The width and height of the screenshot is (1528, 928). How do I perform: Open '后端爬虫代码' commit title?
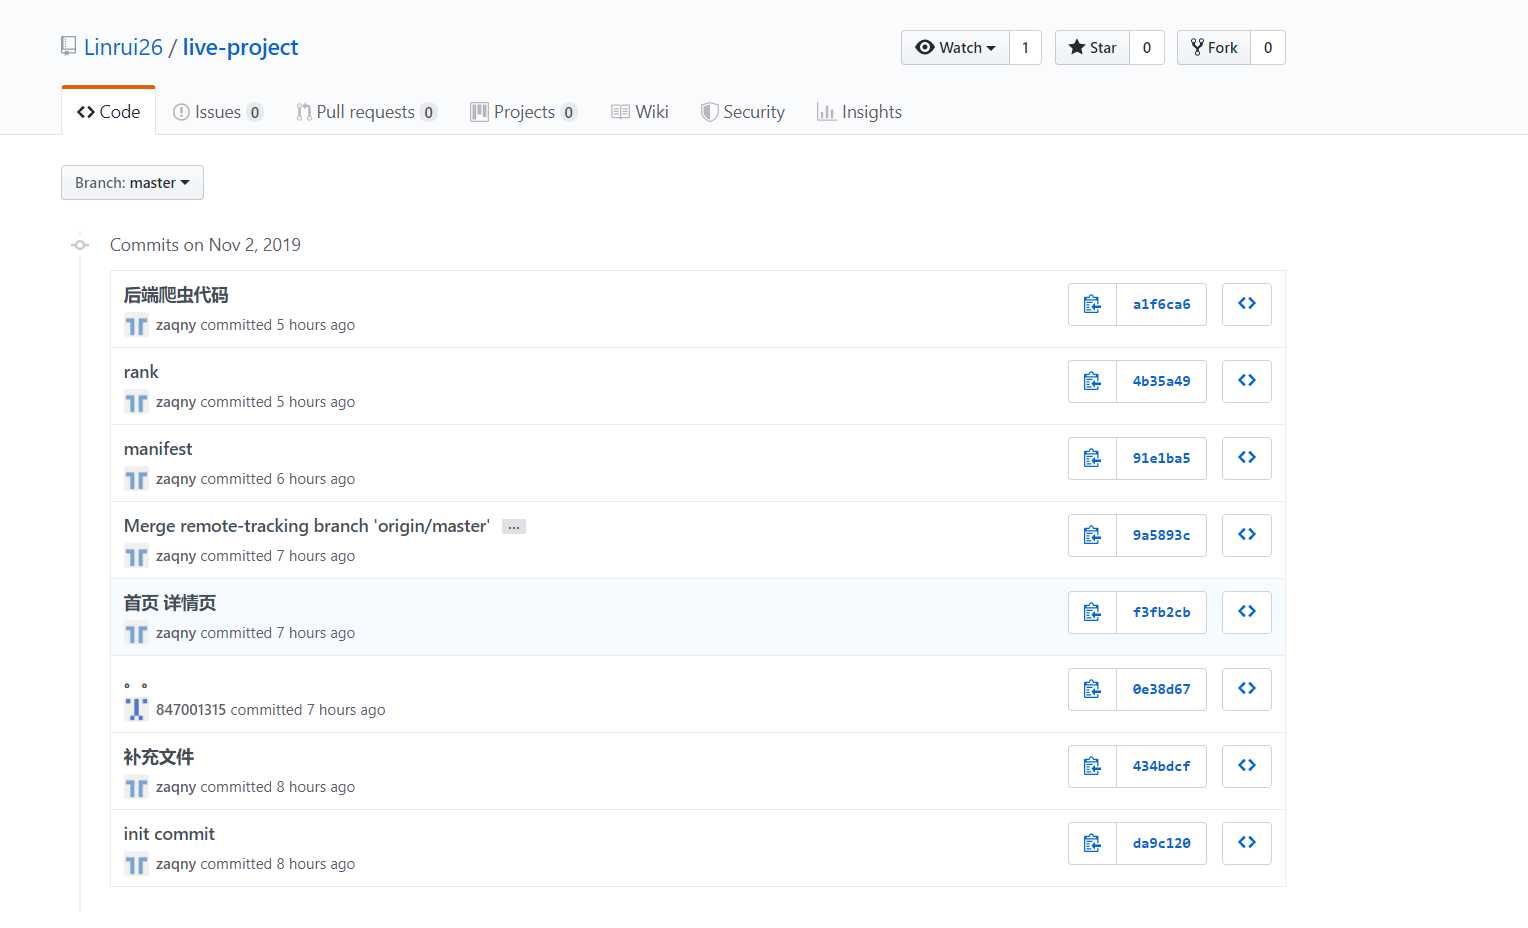pyautogui.click(x=176, y=295)
